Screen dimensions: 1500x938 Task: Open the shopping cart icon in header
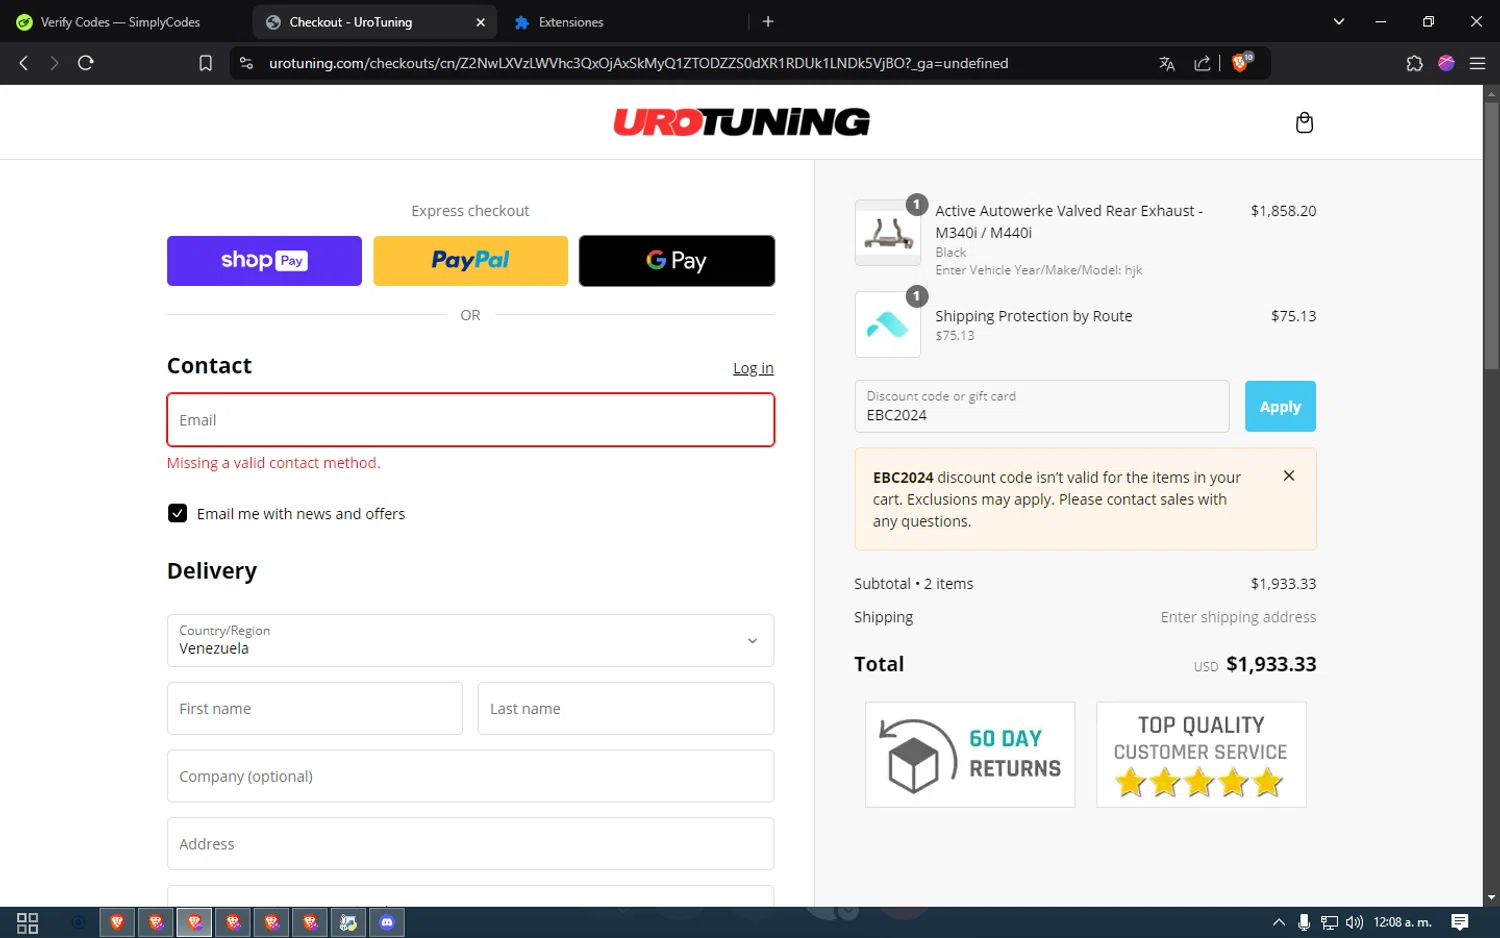pyautogui.click(x=1304, y=122)
